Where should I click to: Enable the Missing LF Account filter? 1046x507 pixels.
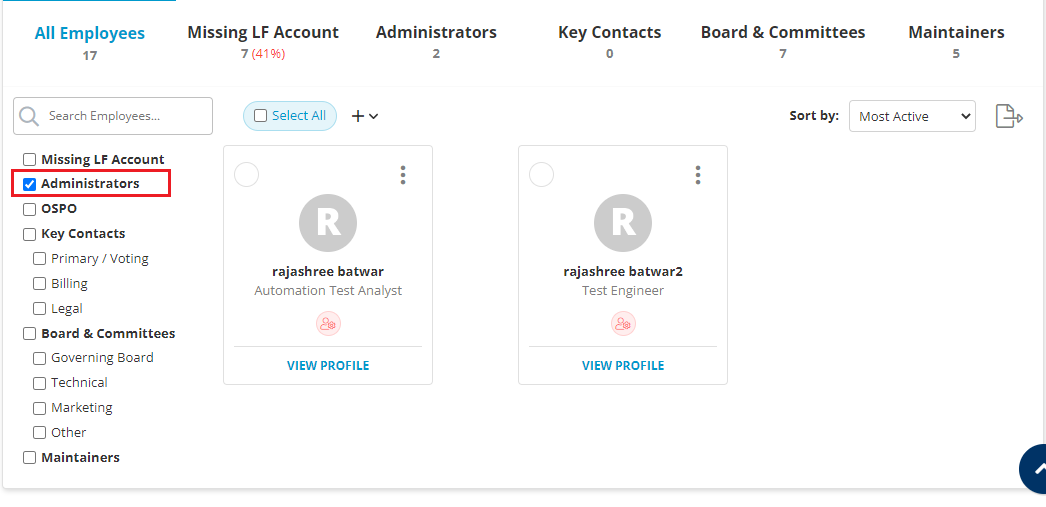click(x=30, y=160)
